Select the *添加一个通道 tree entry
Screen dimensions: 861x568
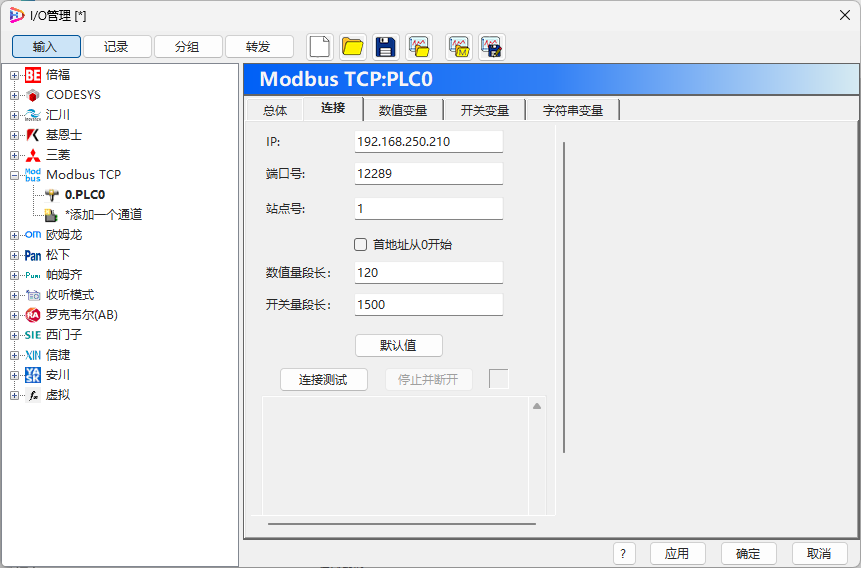point(103,215)
